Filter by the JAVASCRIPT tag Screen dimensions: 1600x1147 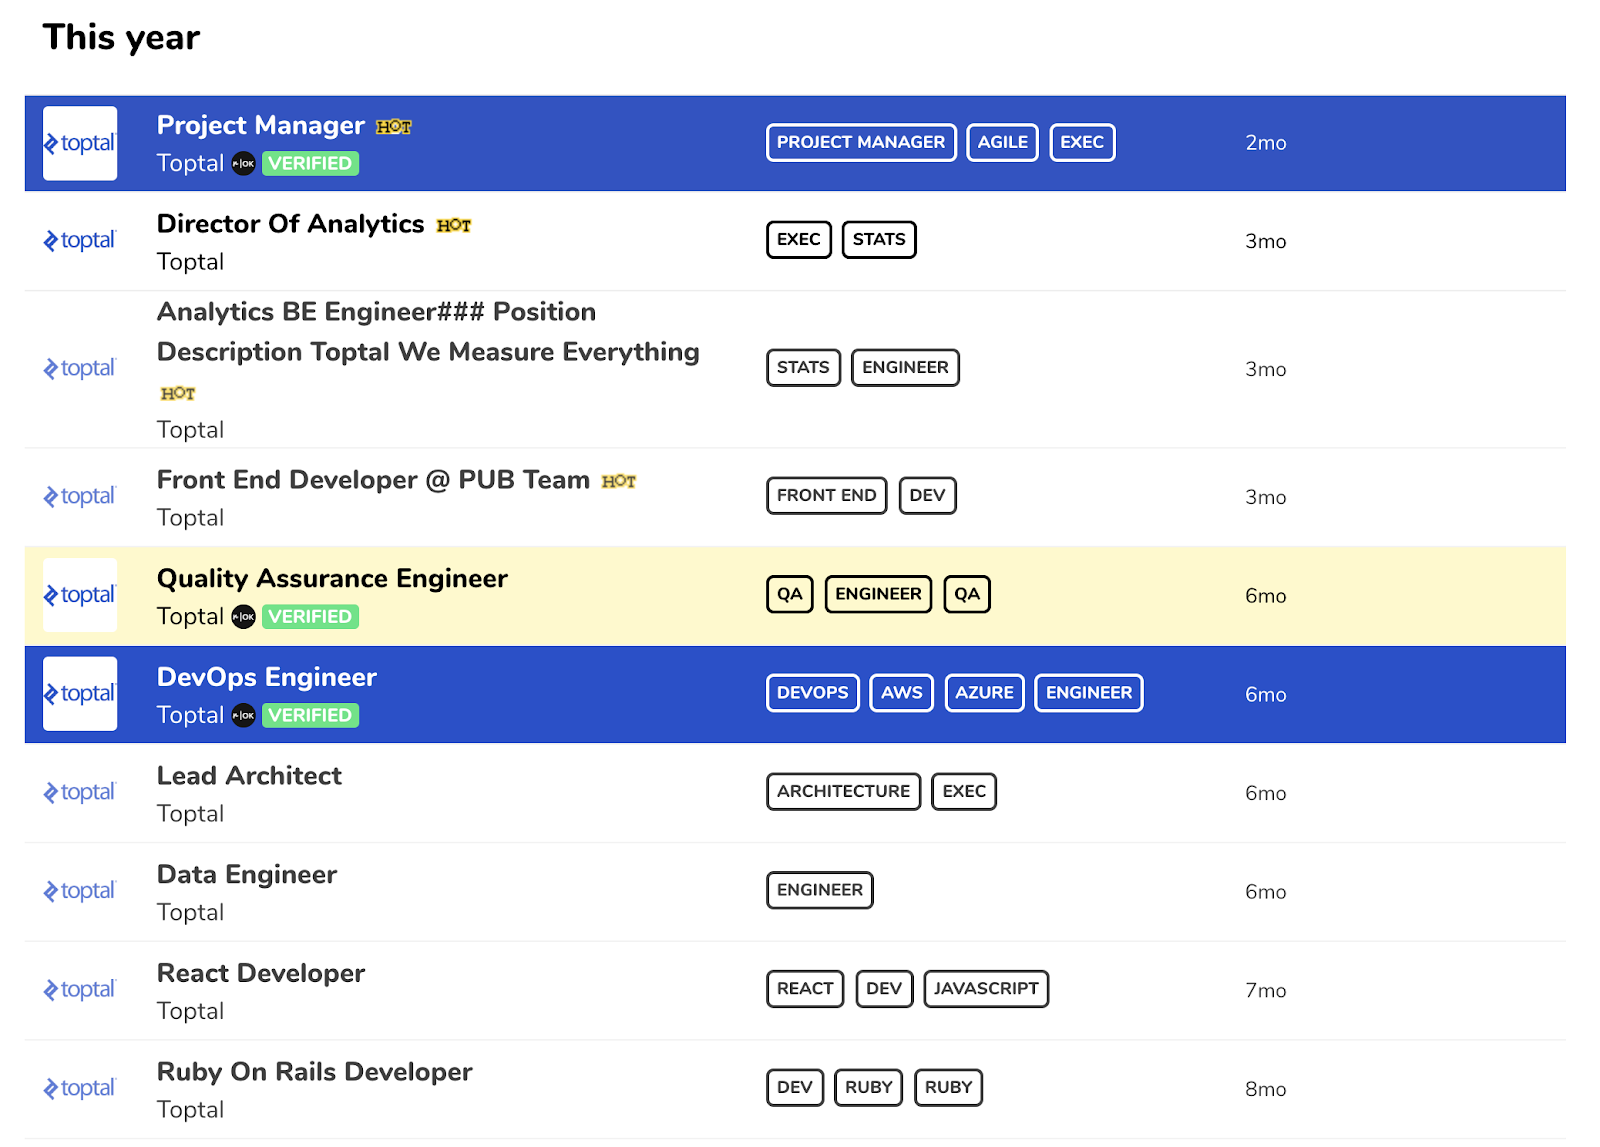pos(986,989)
